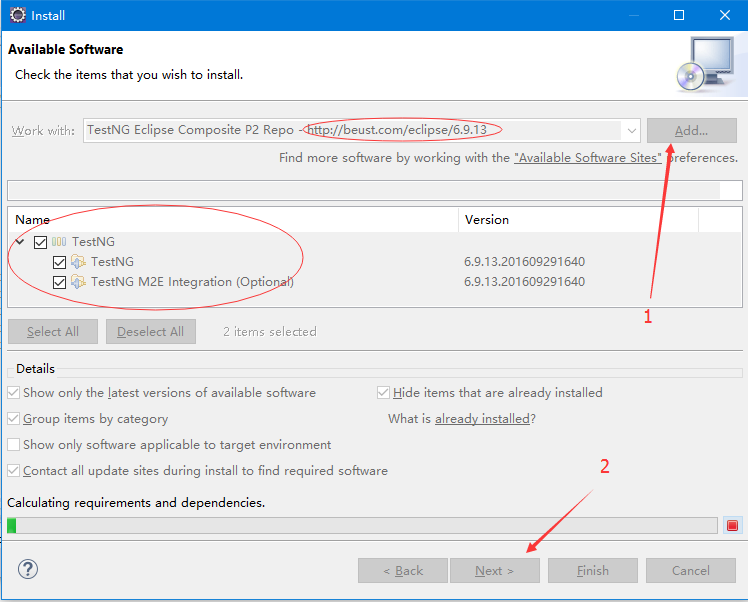Collapse the TestNG category tree arrow

[x=20, y=242]
